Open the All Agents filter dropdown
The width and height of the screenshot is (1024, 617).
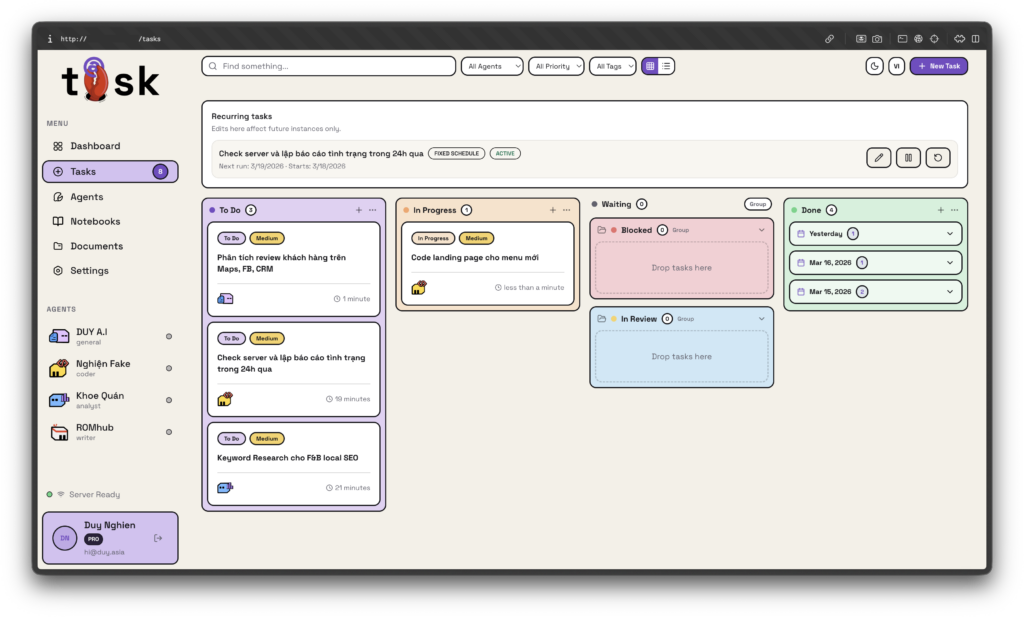pyautogui.click(x=492, y=66)
